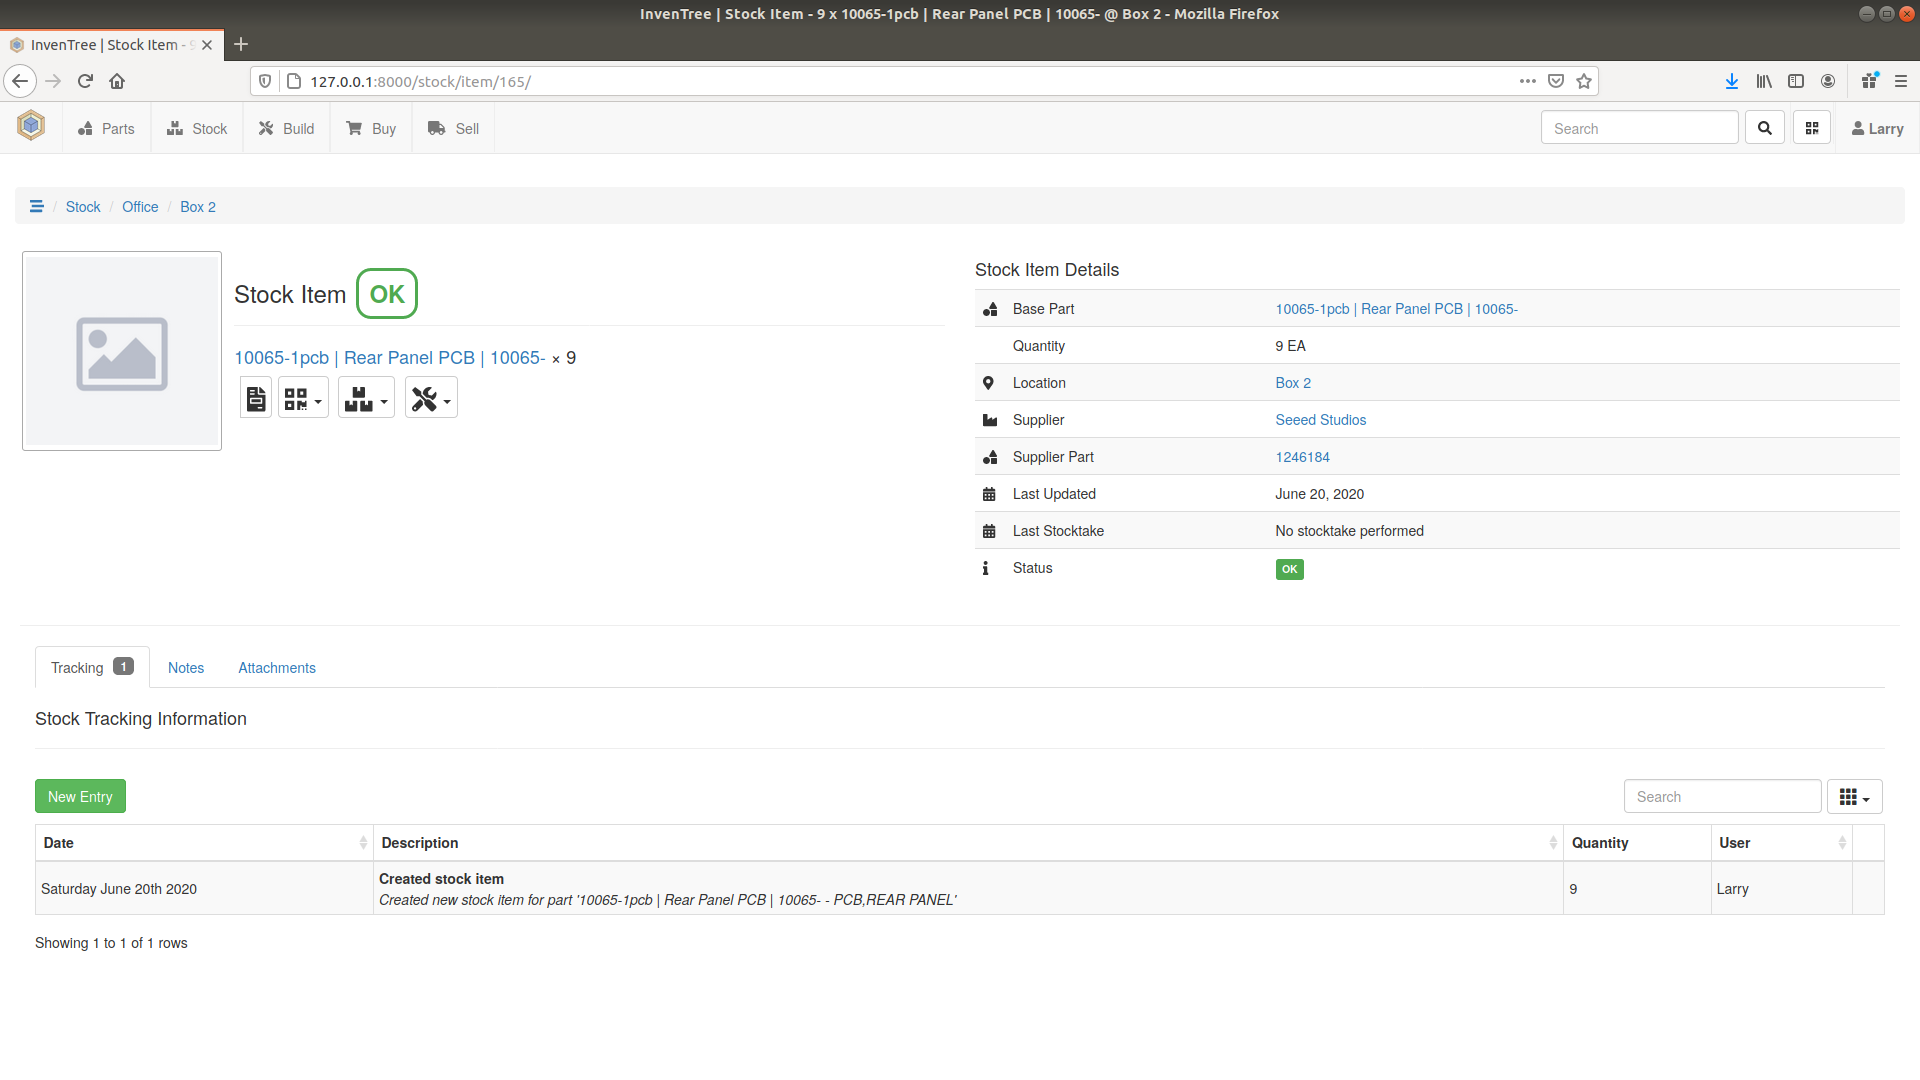Open the barcode scan dialog in the navbar
The width and height of the screenshot is (1920, 1080).
pyautogui.click(x=1810, y=127)
